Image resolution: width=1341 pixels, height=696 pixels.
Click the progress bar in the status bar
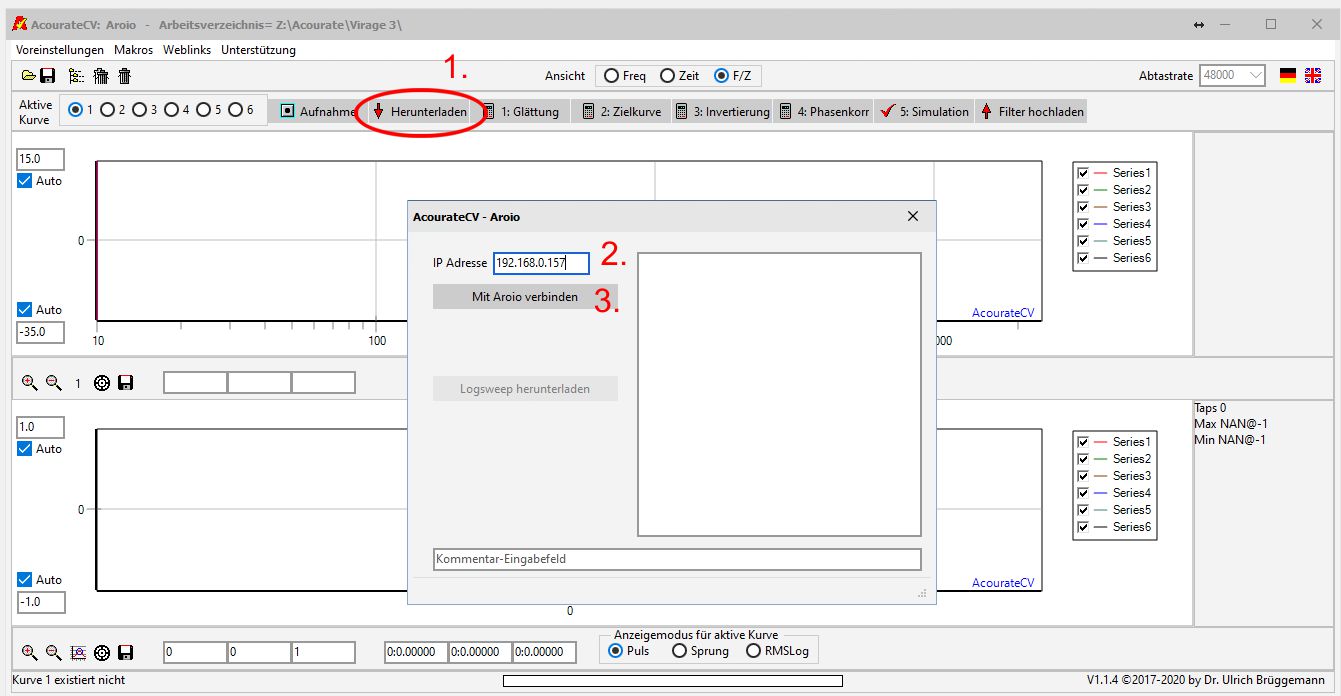[x=672, y=681]
